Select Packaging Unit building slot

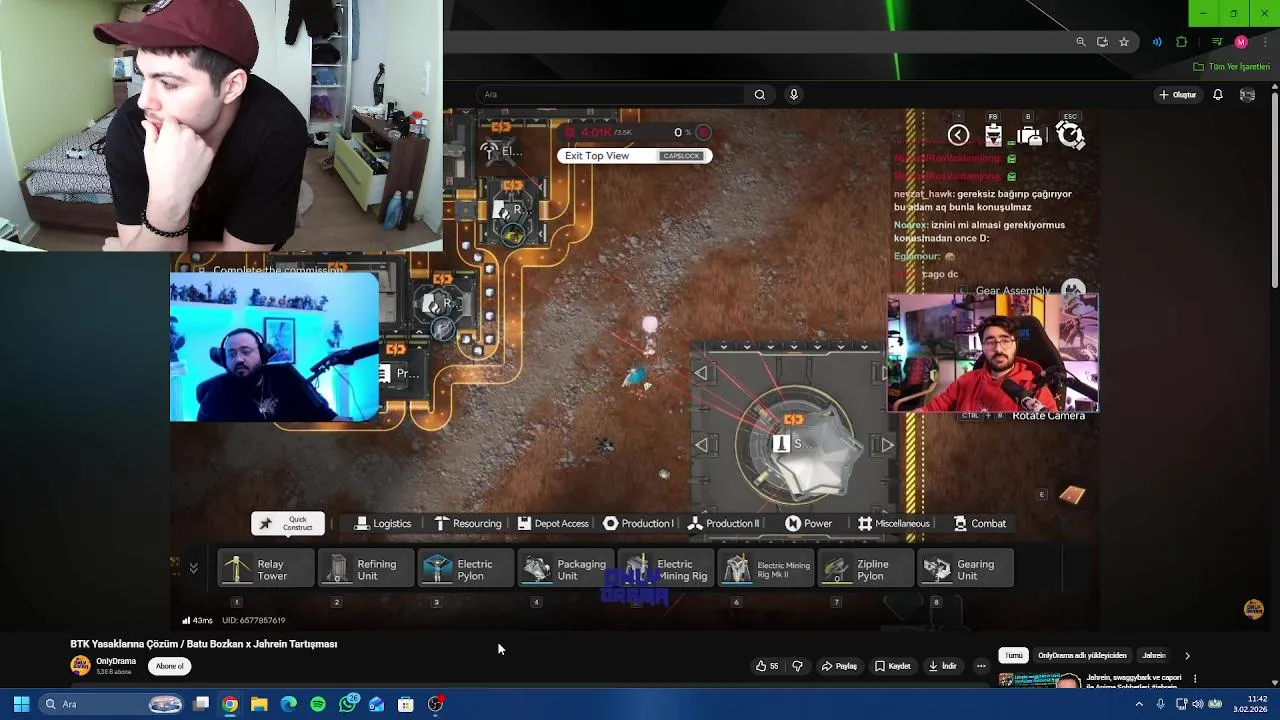tap(566, 569)
